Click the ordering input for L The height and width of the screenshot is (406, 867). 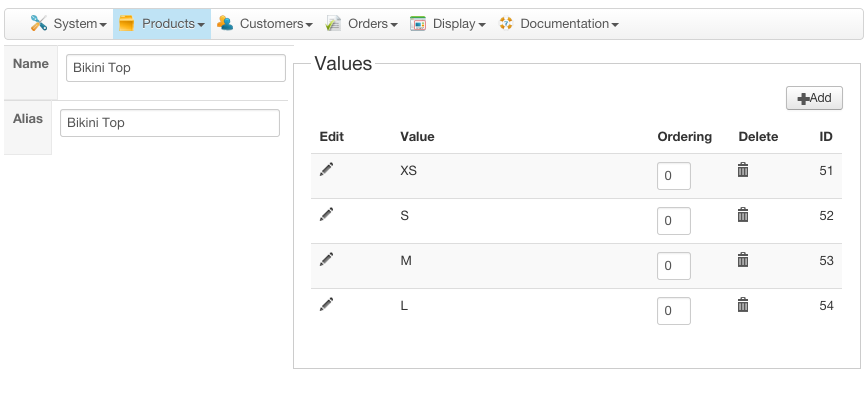pyautogui.click(x=673, y=311)
